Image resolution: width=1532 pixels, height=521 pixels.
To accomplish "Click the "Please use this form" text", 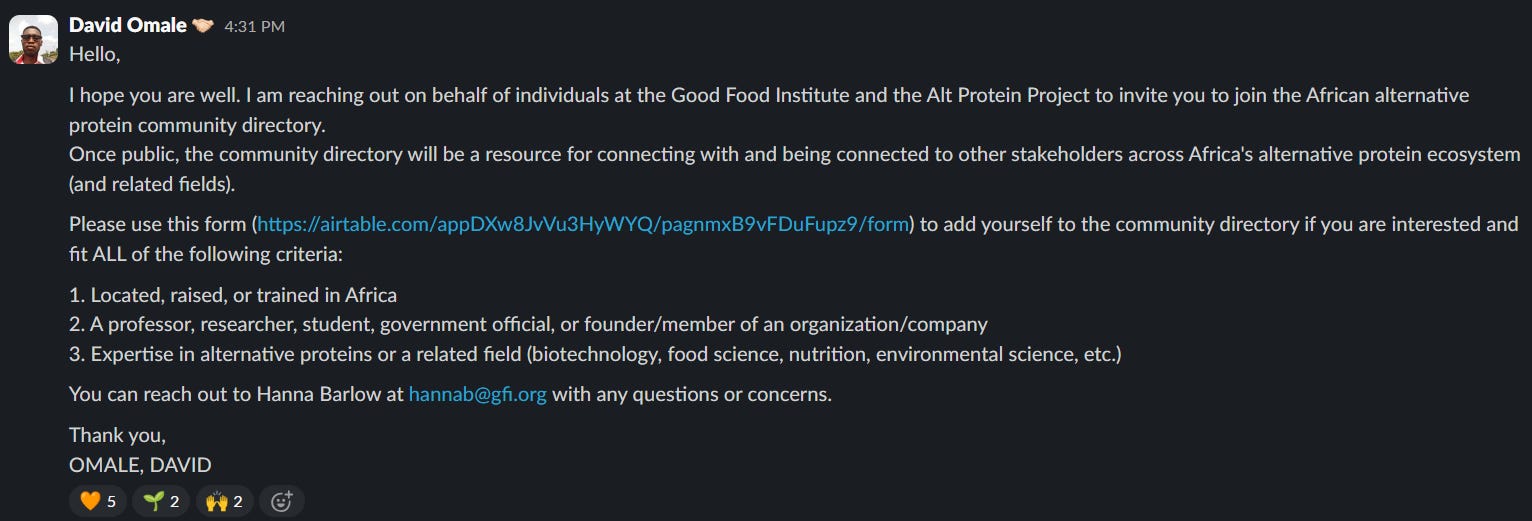I will pos(160,224).
